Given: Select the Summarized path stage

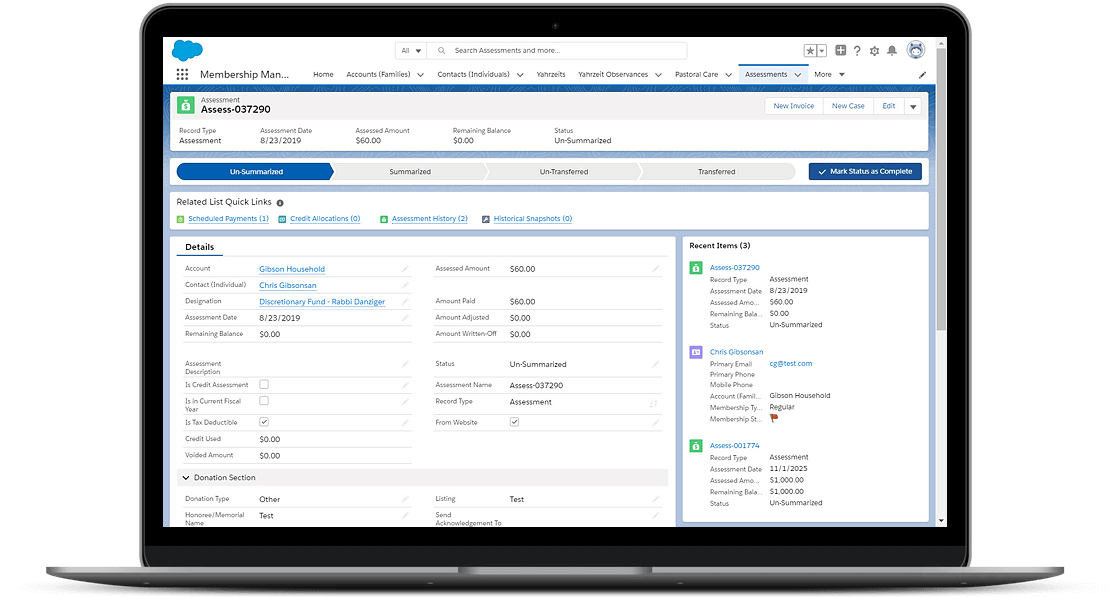Looking at the screenshot, I should point(410,171).
